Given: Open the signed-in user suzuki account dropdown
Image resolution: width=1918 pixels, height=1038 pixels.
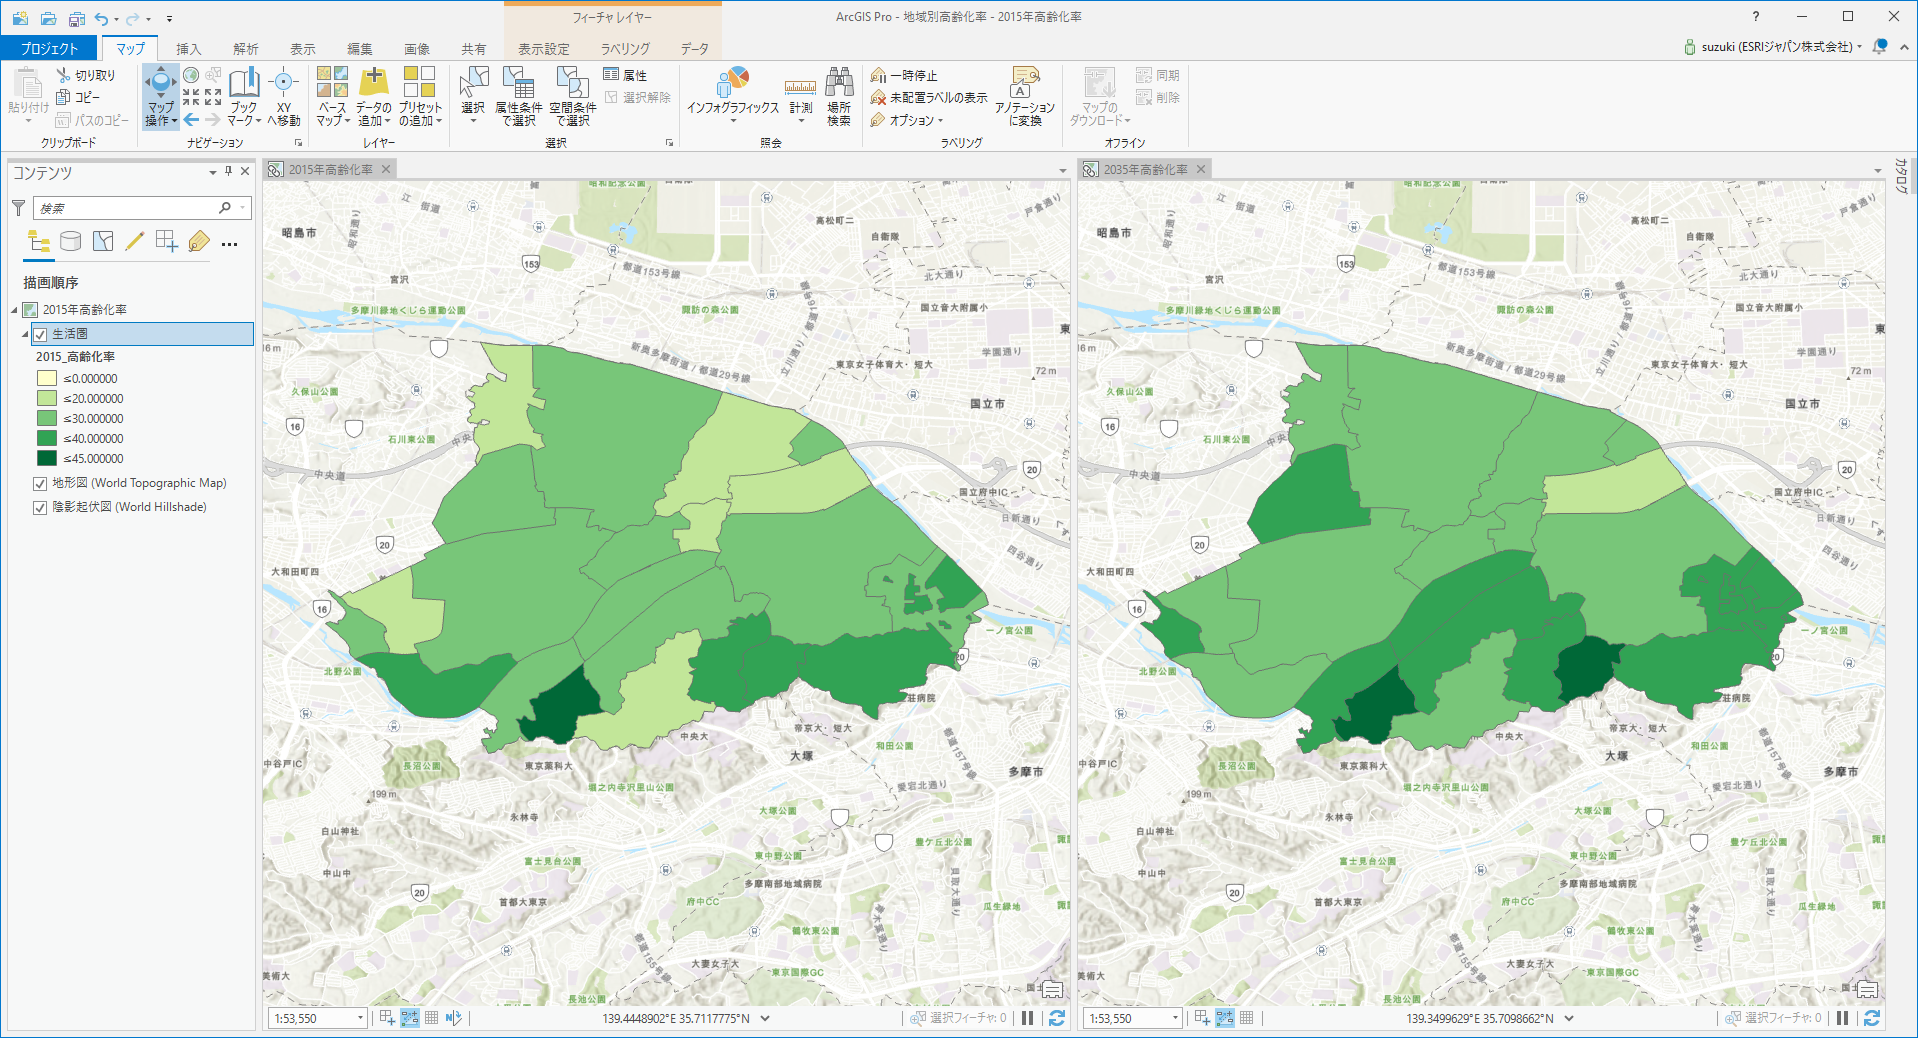Looking at the screenshot, I should pyautogui.click(x=1775, y=47).
